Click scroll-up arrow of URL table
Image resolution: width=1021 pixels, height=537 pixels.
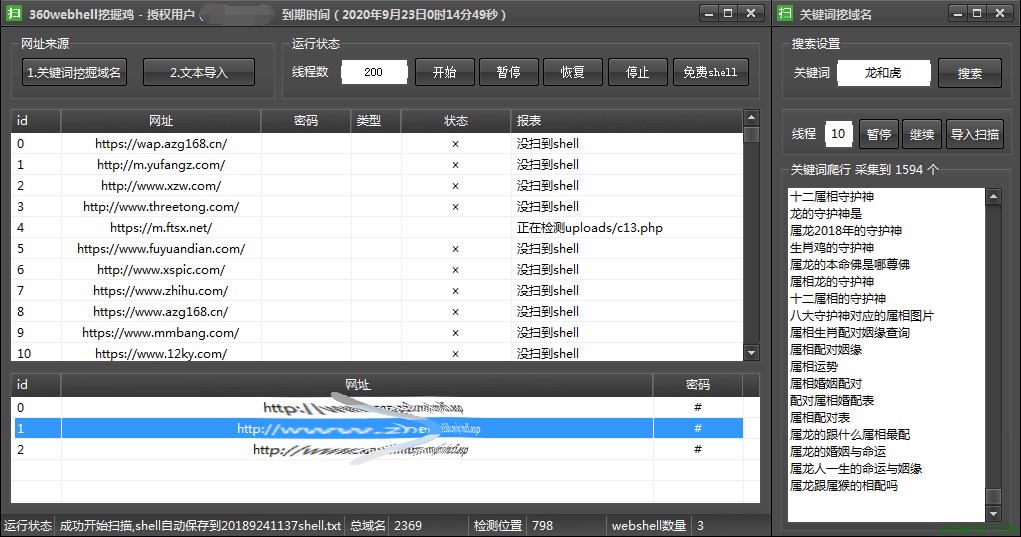[x=751, y=118]
